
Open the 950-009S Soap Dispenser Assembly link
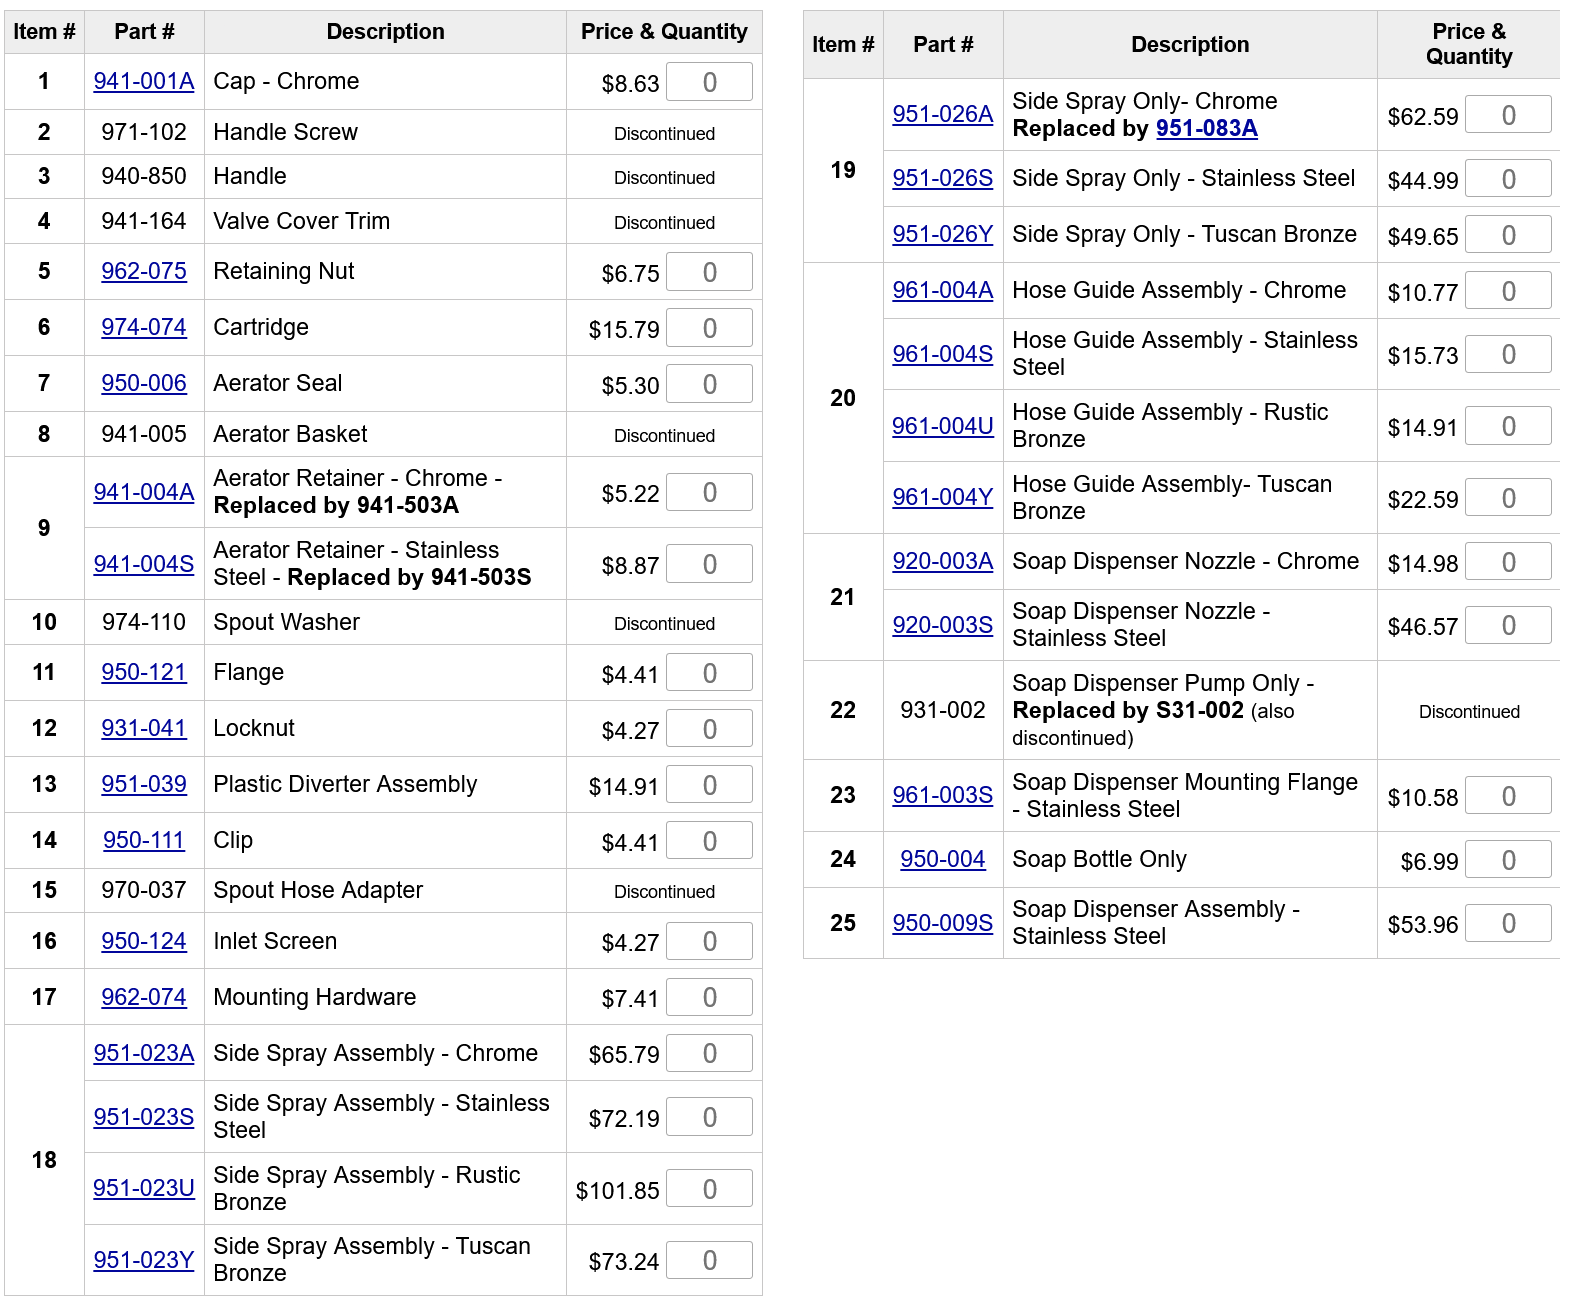[942, 923]
